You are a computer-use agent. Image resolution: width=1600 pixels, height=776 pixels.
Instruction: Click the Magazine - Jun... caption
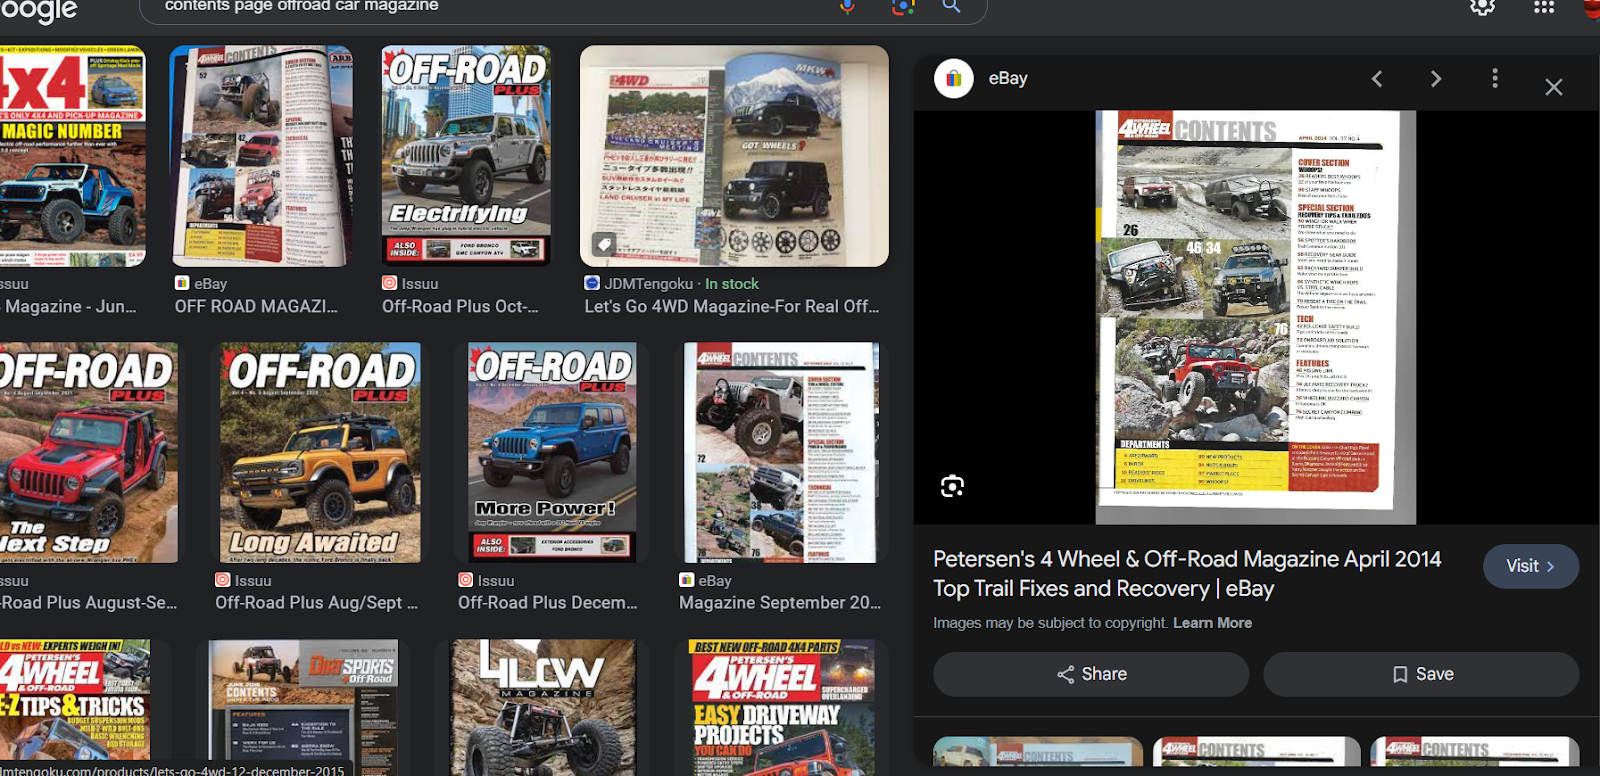click(x=70, y=307)
